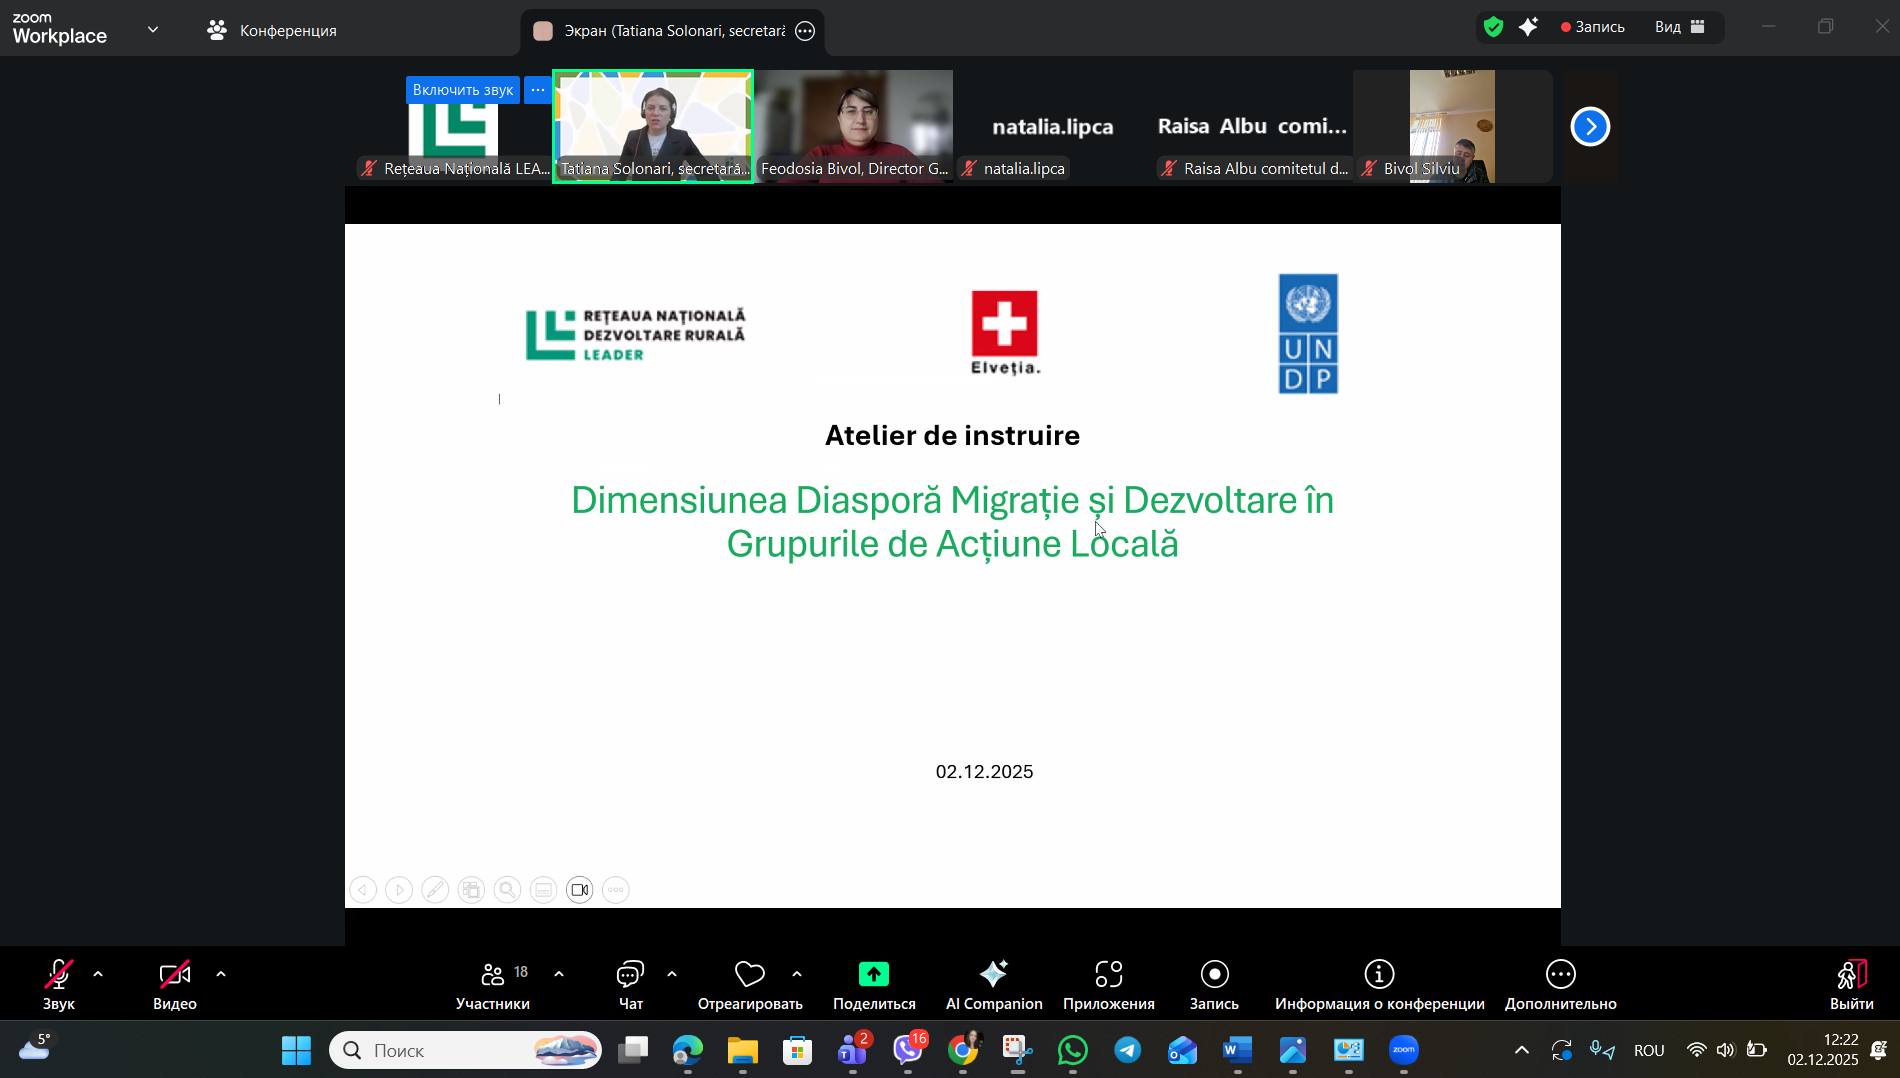
Task: Open the Вид view menu
Action: (x=1680, y=27)
